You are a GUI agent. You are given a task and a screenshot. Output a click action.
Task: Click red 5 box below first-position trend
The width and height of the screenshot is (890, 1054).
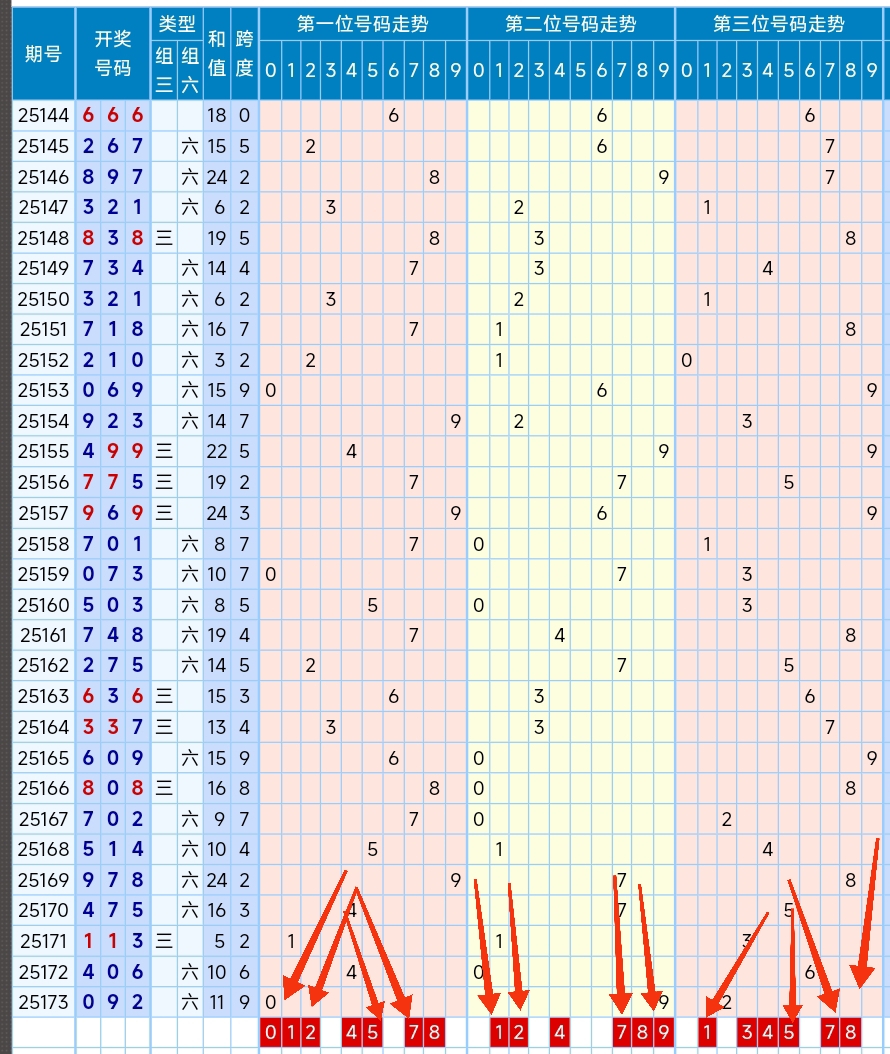coord(372,1032)
